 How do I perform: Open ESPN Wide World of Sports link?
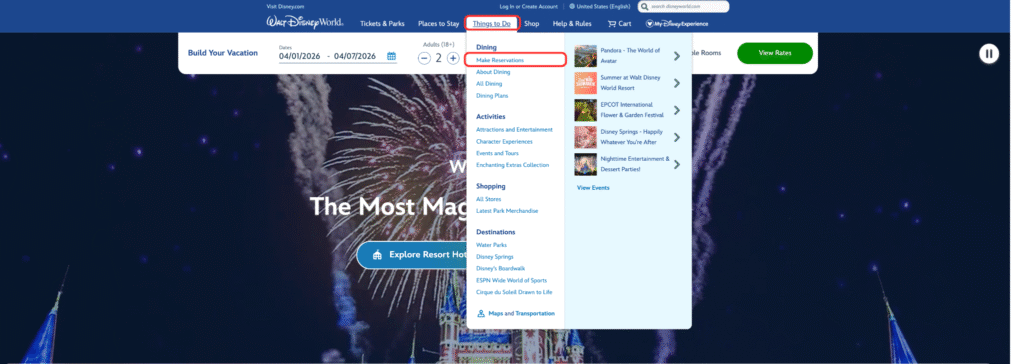(511, 280)
